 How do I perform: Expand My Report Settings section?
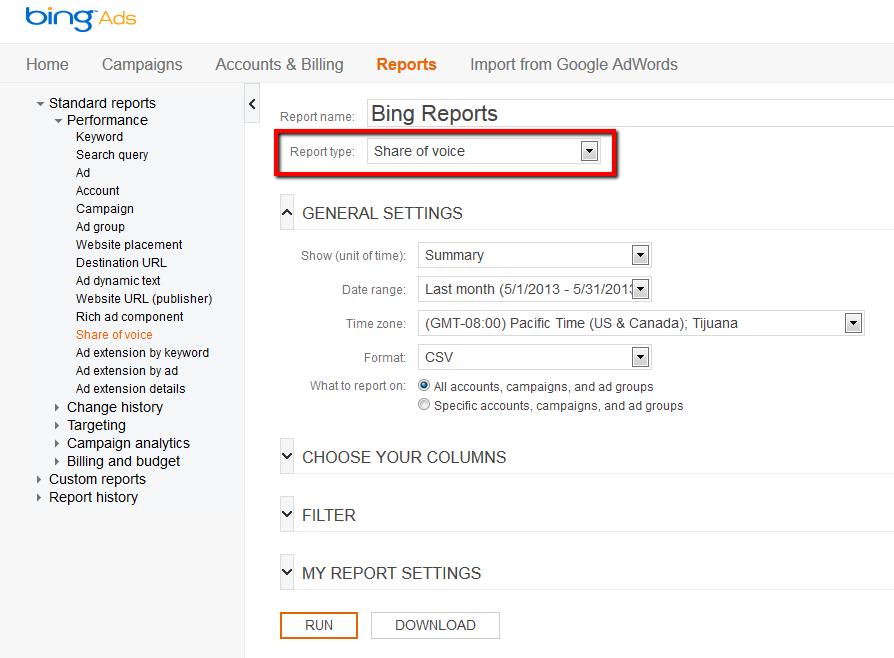(x=287, y=573)
